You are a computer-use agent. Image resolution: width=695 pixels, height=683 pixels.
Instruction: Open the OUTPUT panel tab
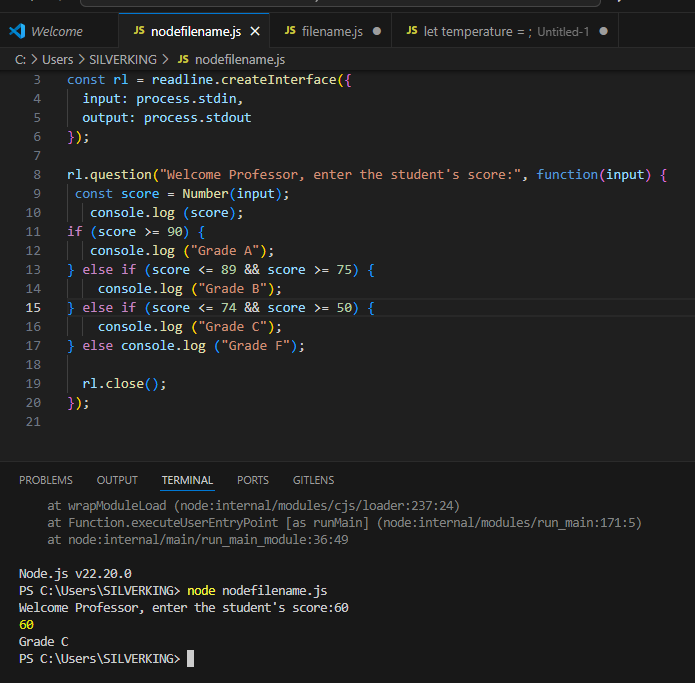click(x=117, y=480)
